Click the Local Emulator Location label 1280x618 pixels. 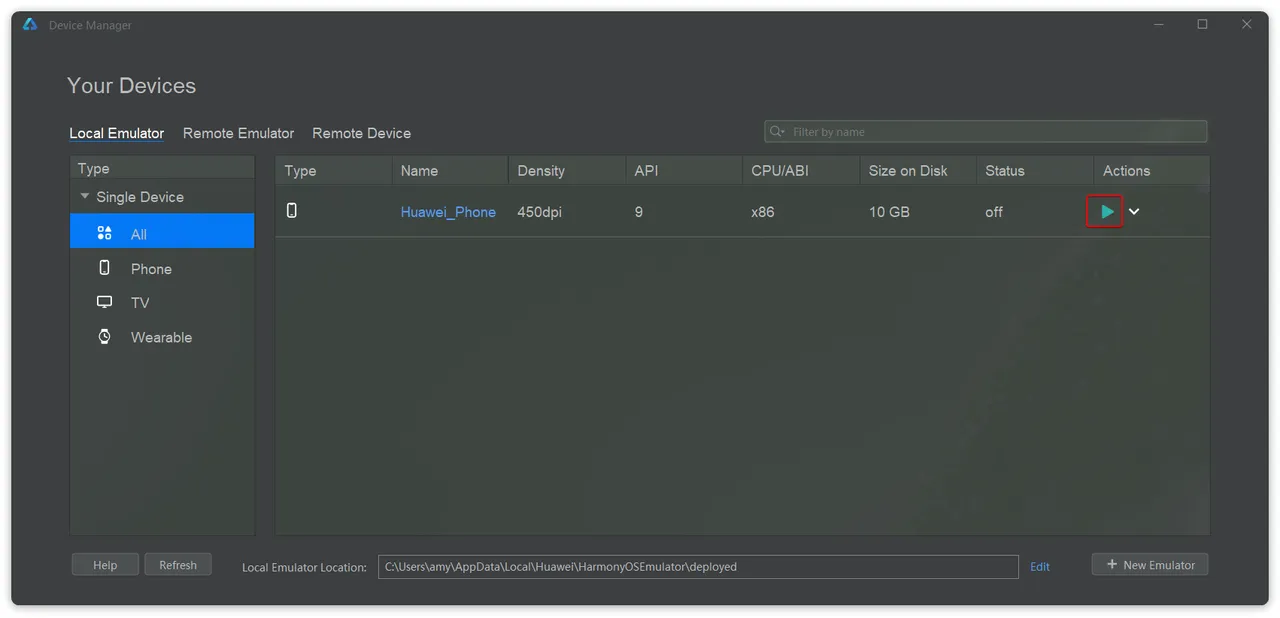pyautogui.click(x=304, y=567)
